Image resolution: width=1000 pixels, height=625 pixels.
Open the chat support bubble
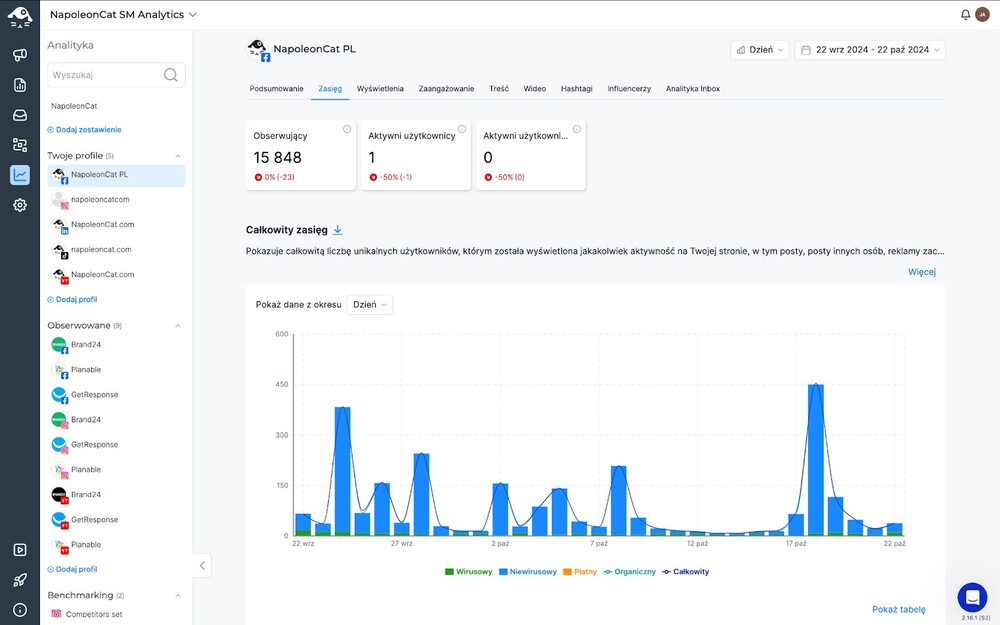(972, 598)
